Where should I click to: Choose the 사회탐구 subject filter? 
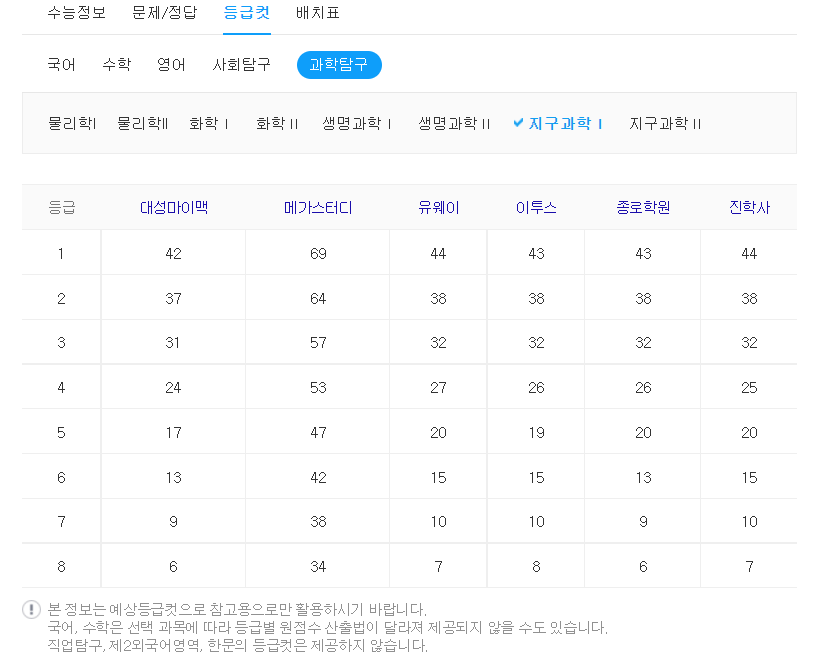[x=241, y=64]
